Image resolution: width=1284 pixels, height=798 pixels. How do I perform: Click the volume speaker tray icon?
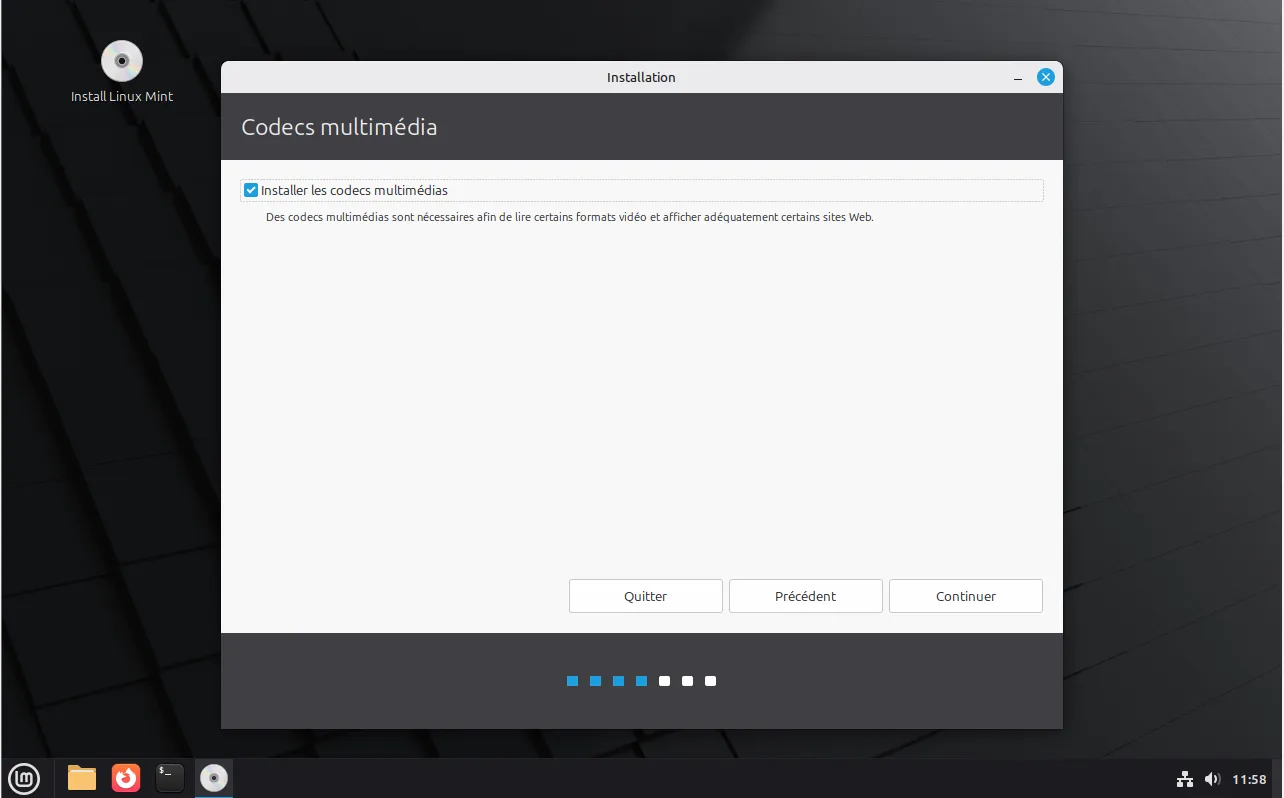(x=1212, y=779)
